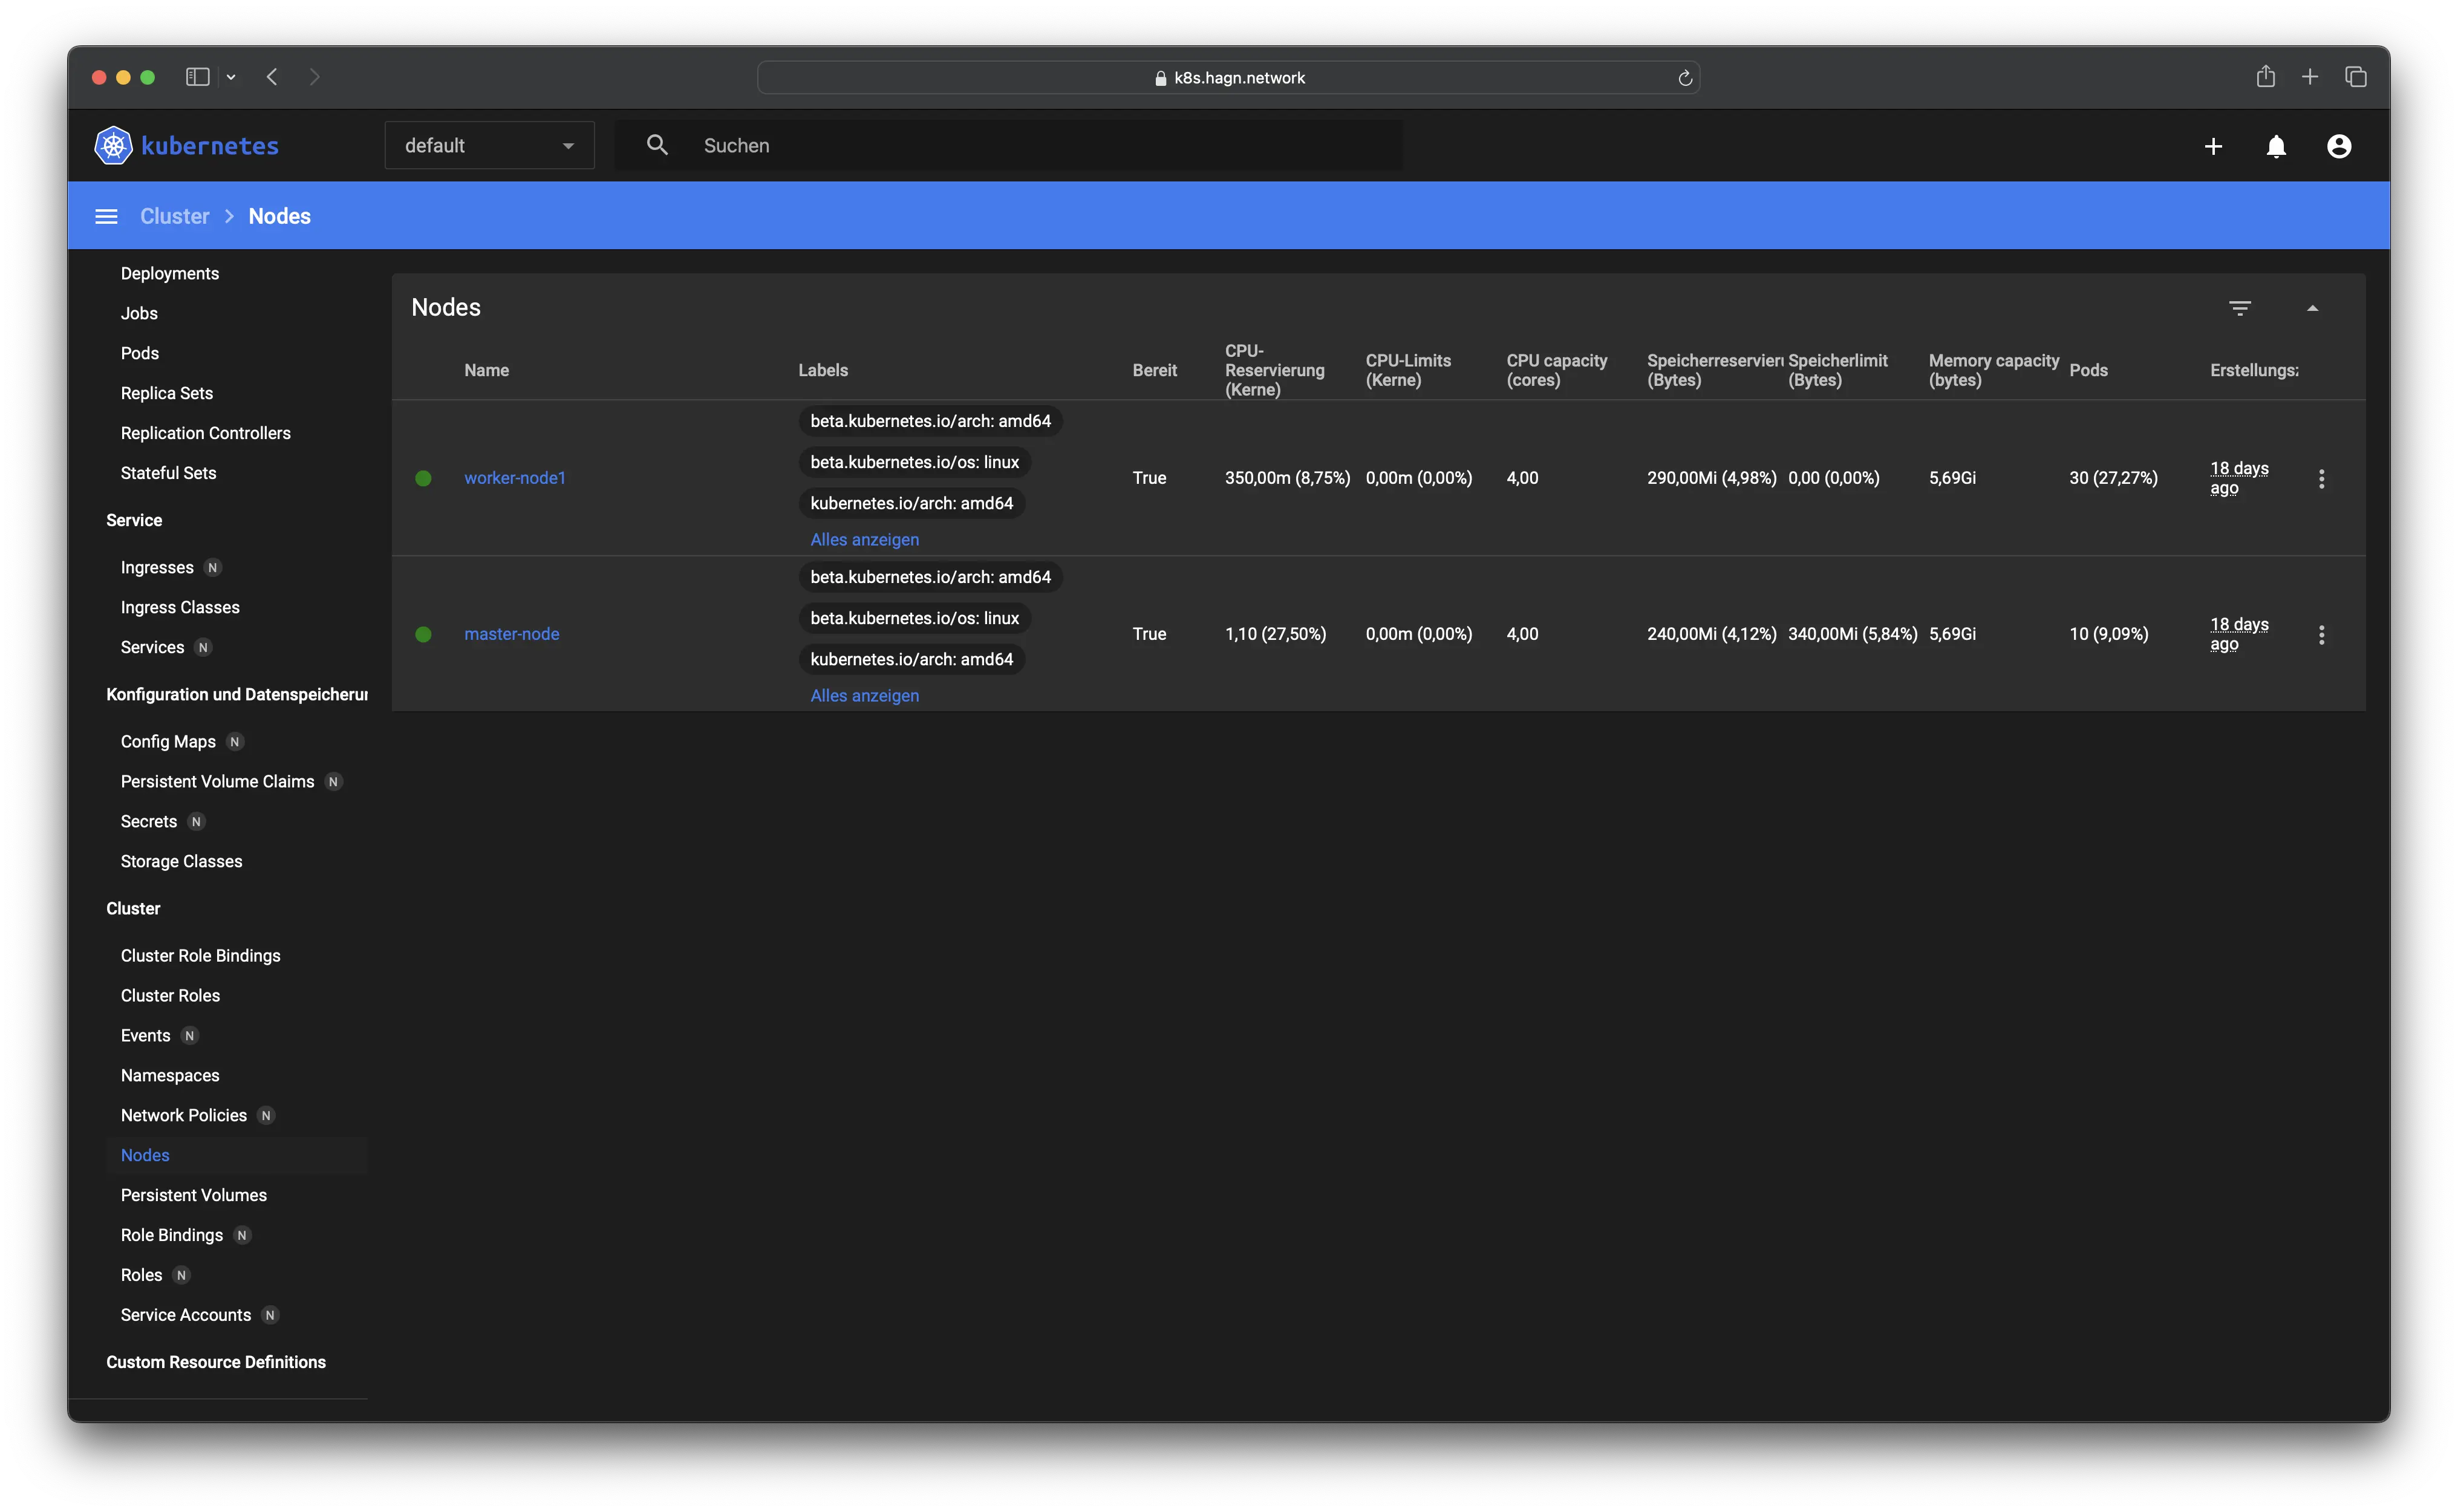Open Namespaces in sidebar
Image resolution: width=2458 pixels, height=1512 pixels.
(x=170, y=1075)
